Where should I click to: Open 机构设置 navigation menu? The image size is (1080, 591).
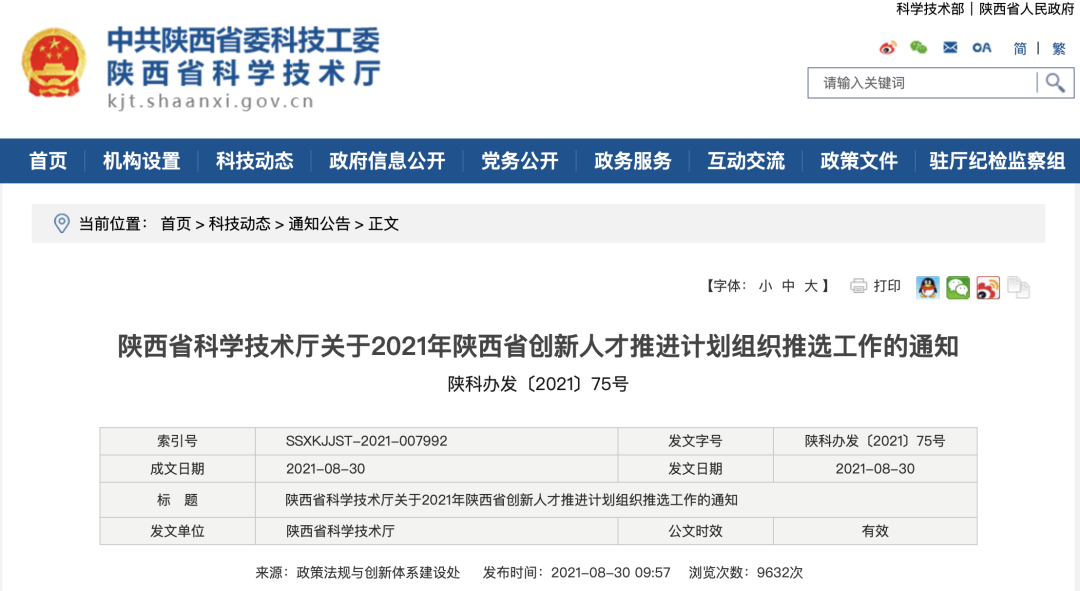[141, 161]
